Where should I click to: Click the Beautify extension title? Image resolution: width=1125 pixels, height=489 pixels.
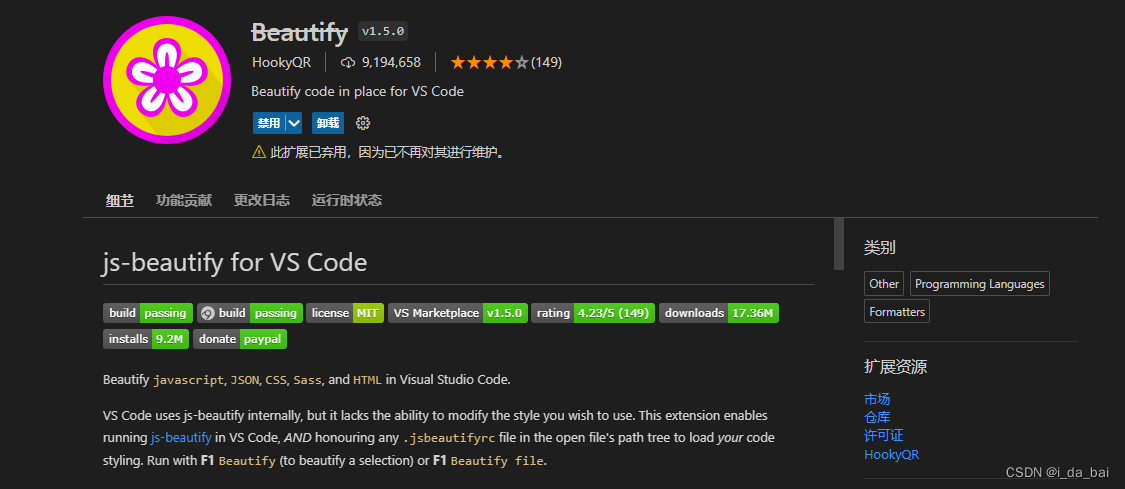point(300,32)
